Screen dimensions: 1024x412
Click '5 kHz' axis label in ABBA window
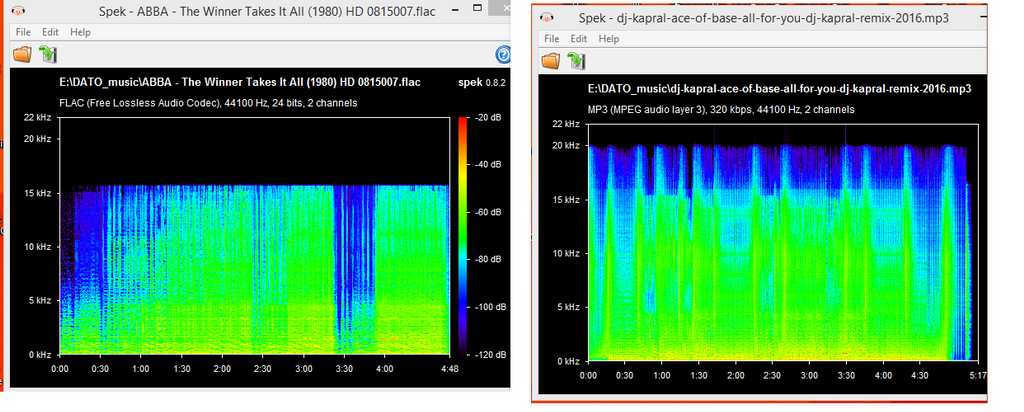tap(41, 301)
